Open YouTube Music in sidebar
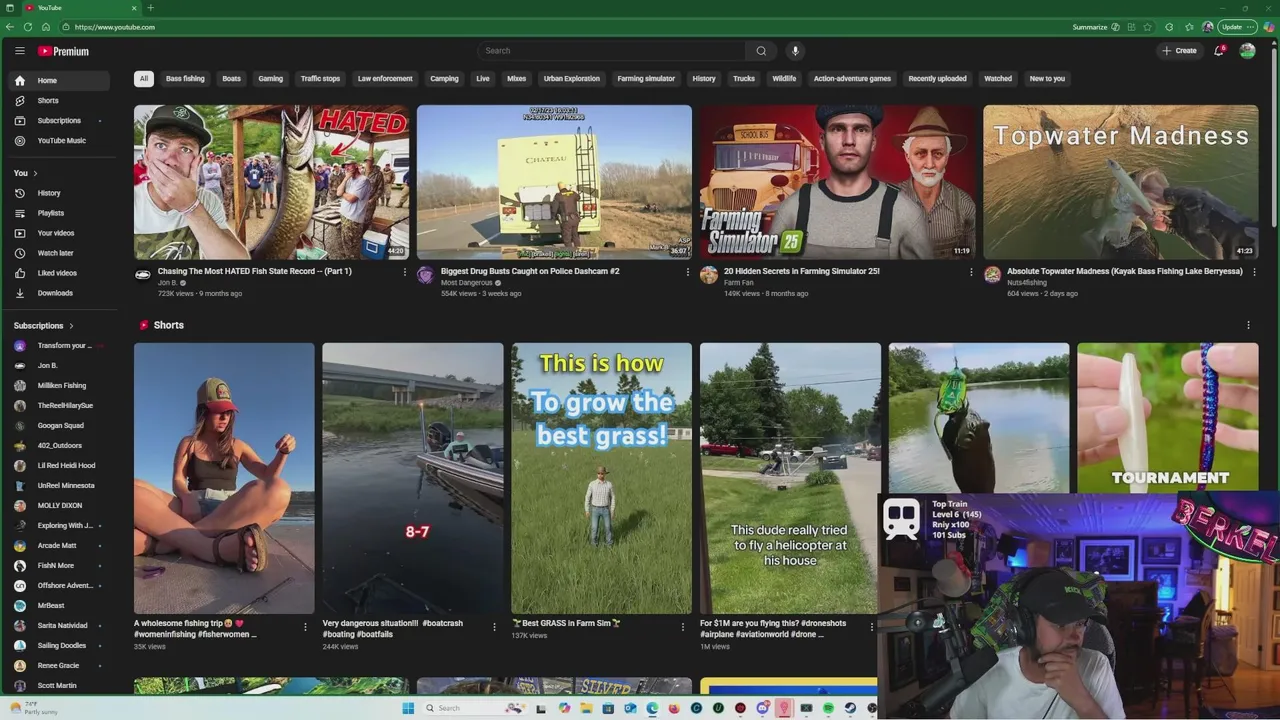This screenshot has height=720, width=1280. tap(59, 140)
